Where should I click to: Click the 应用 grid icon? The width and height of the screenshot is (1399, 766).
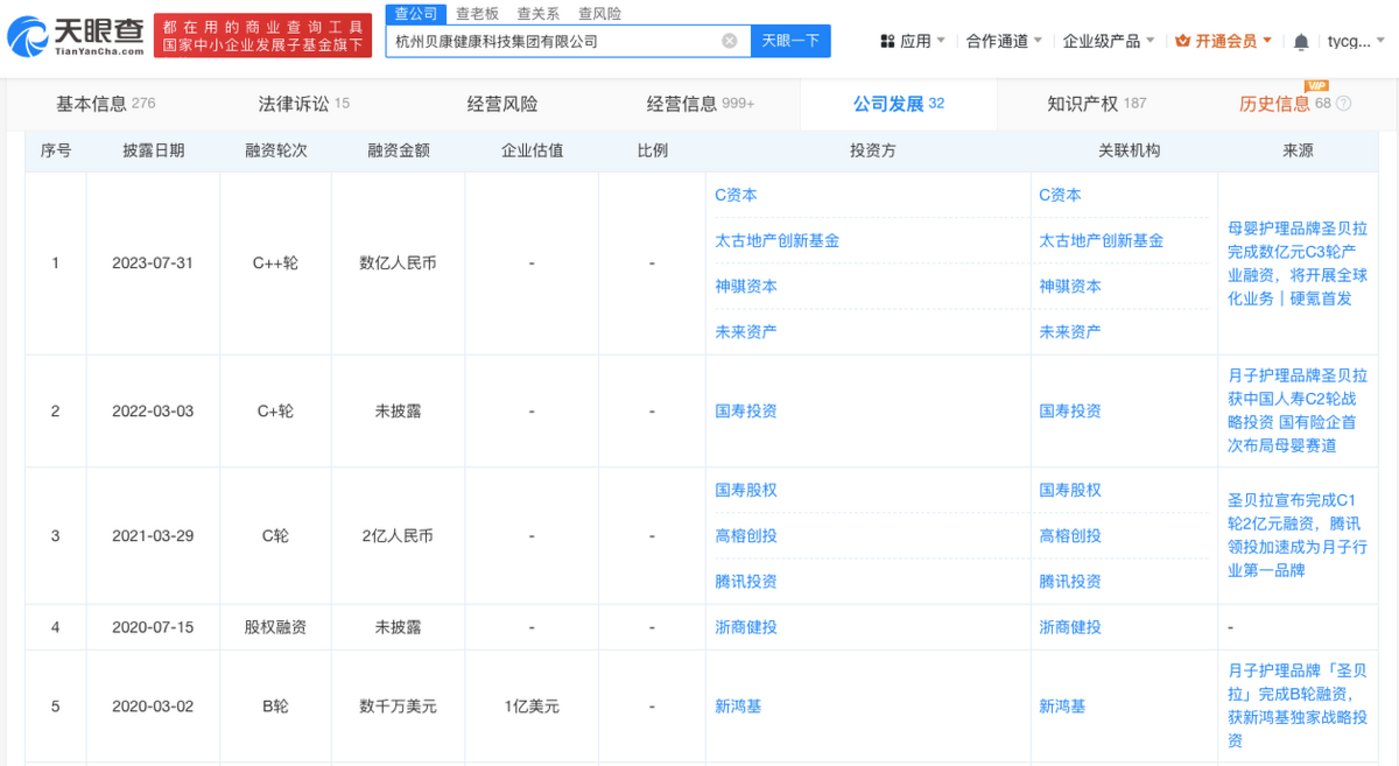886,41
